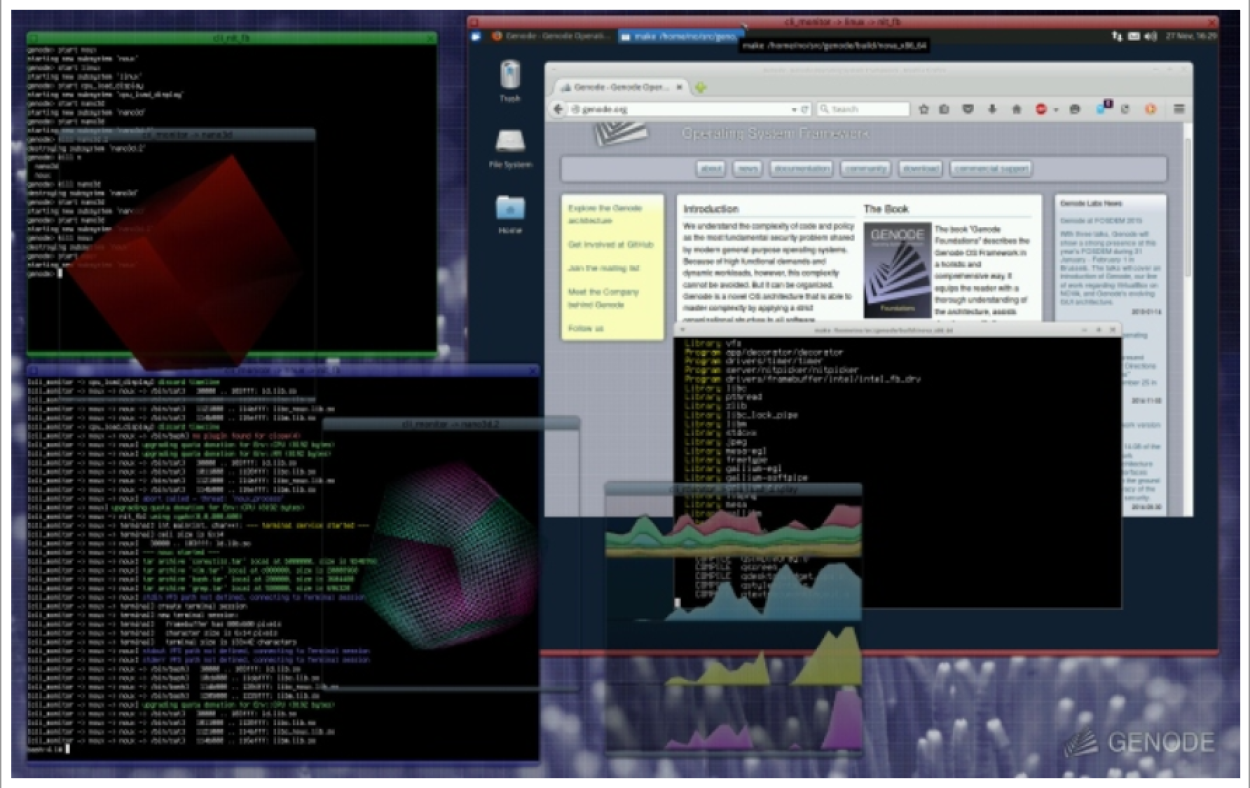Viewport: 1250px width, 788px height.
Task: Follow the 'Get involved at GitHub' link
Action: click(x=610, y=244)
